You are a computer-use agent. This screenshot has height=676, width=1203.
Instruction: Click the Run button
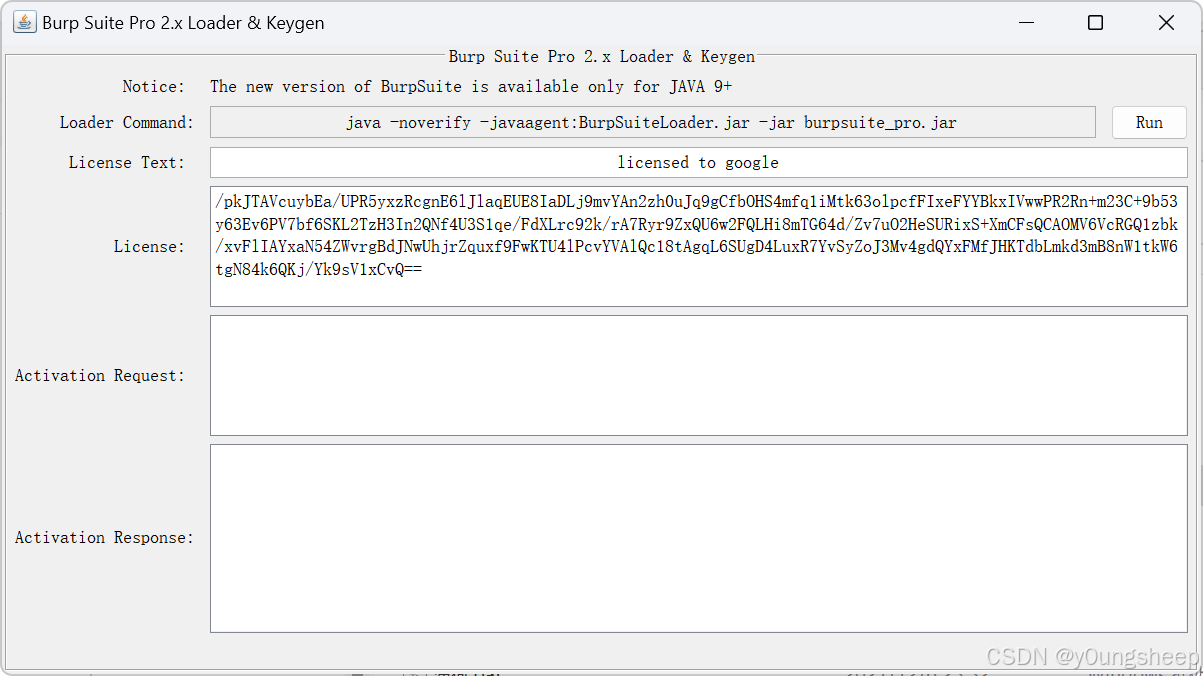pyautogui.click(x=1149, y=122)
